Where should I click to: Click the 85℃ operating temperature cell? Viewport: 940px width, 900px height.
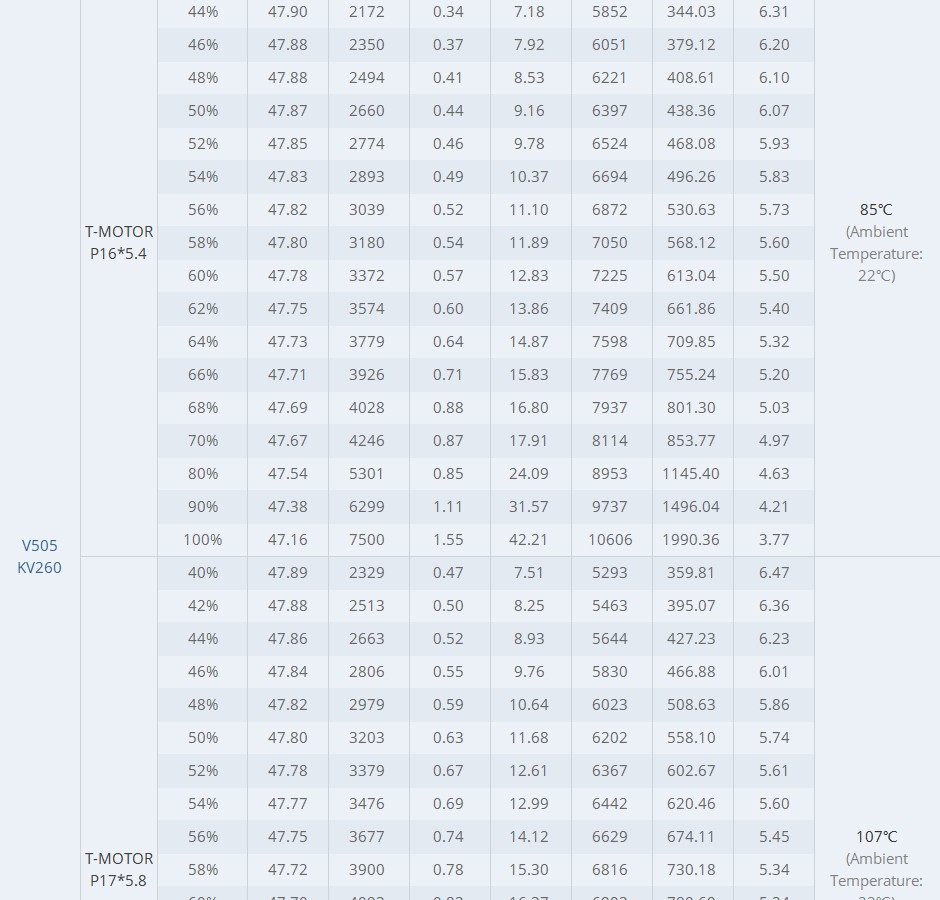click(876, 210)
